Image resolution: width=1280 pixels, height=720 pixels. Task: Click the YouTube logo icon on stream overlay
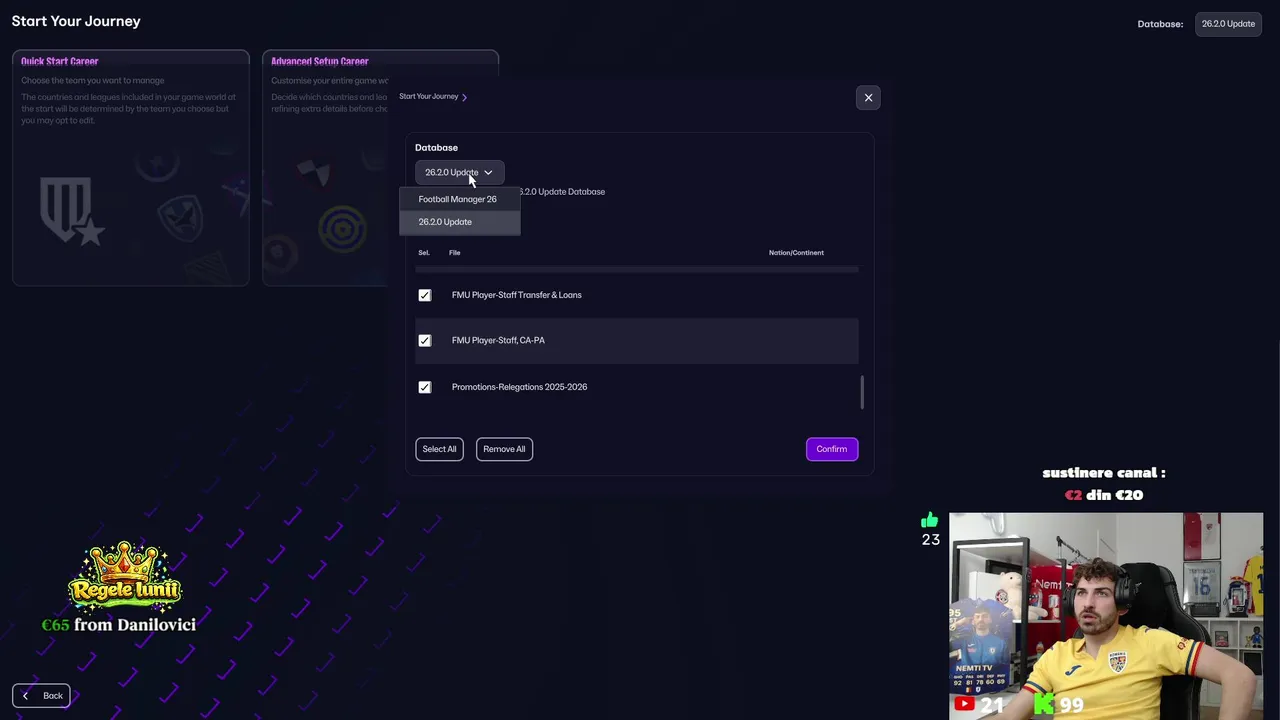pyautogui.click(x=964, y=704)
